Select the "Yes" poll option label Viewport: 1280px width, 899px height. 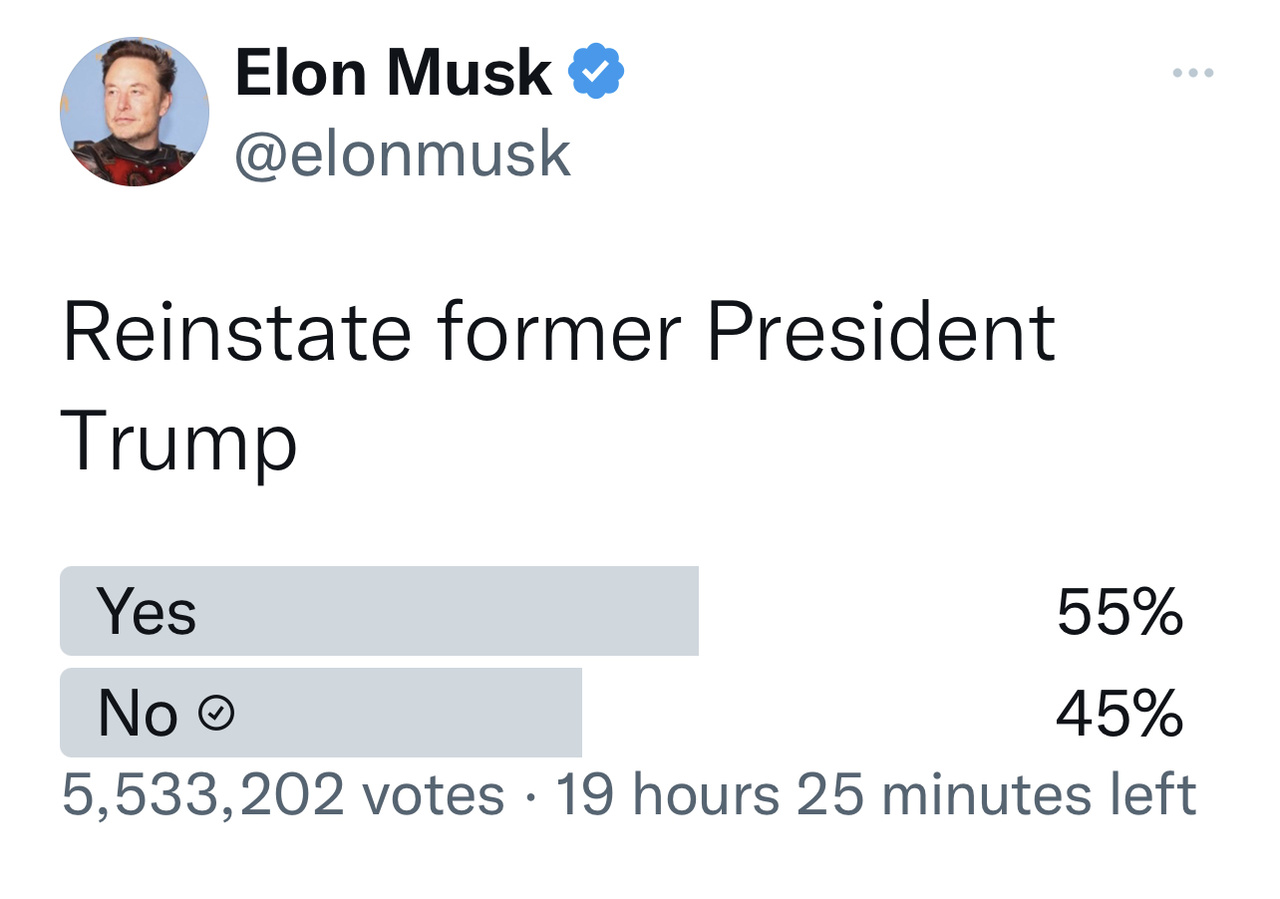pyautogui.click(x=146, y=611)
